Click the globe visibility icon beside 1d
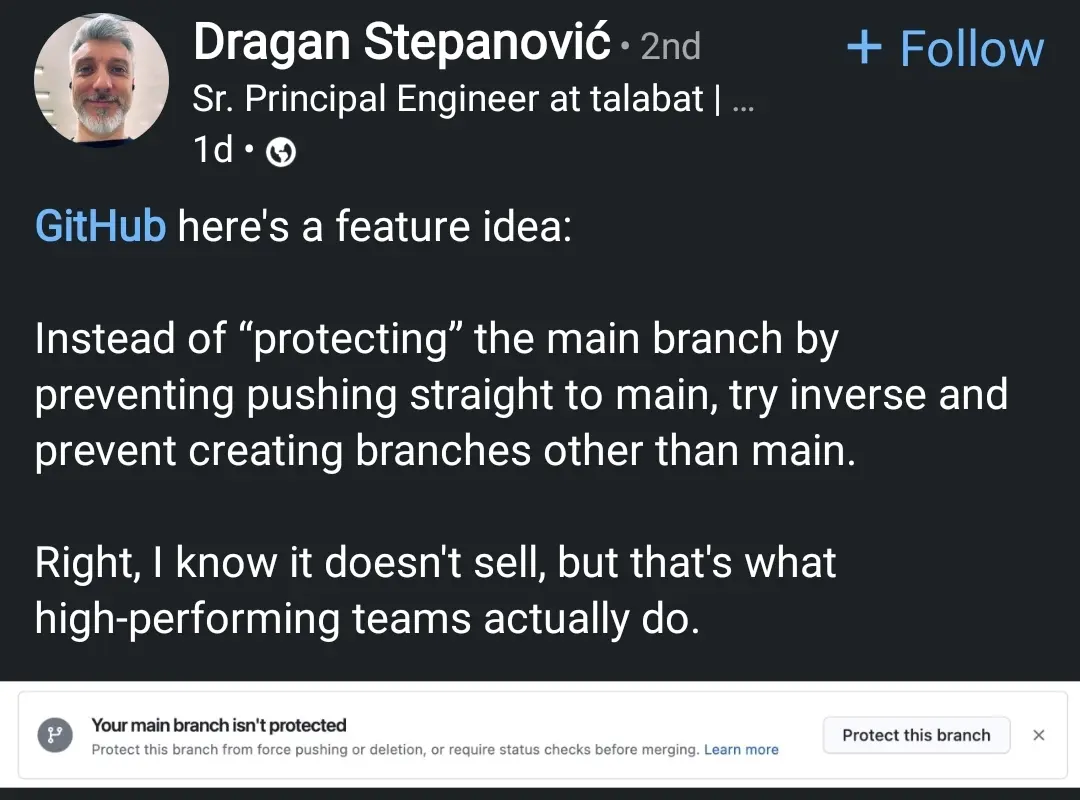Image resolution: width=1080 pixels, height=800 pixels. point(283,152)
